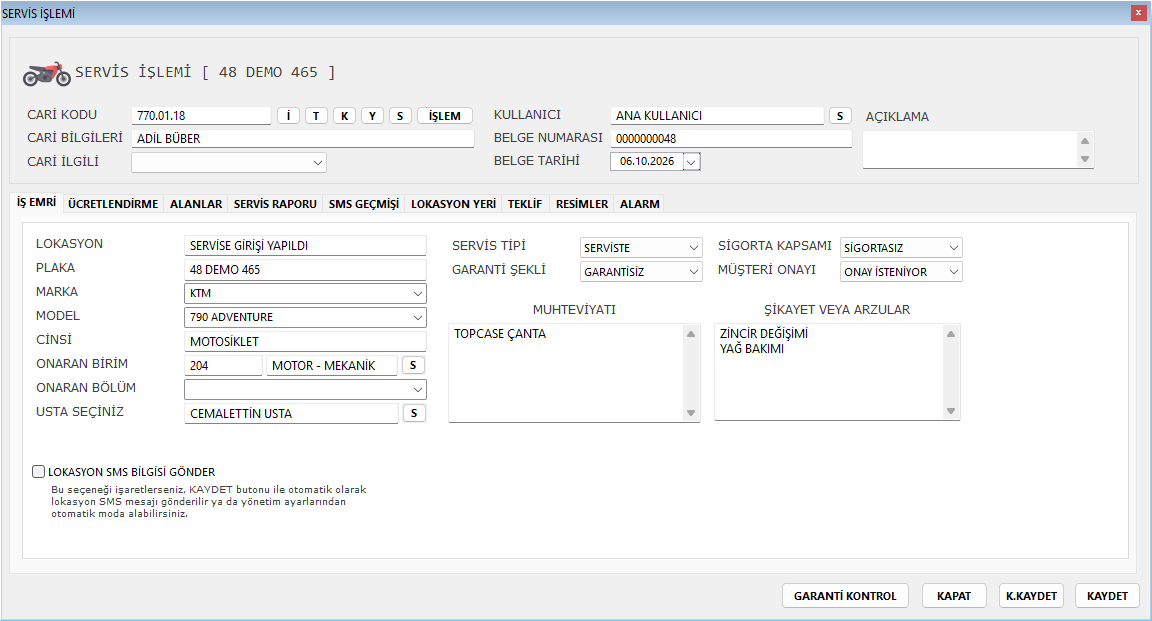
Task: Click the KAPAT button
Action: [954, 596]
